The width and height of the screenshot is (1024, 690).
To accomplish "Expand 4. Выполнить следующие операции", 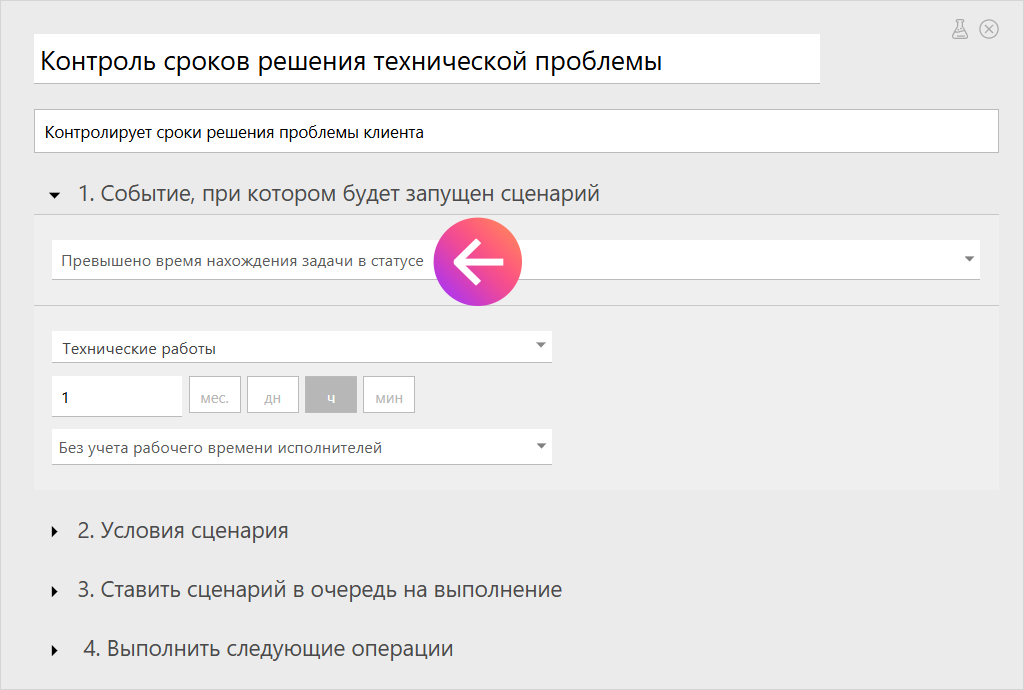I will click(267, 649).
